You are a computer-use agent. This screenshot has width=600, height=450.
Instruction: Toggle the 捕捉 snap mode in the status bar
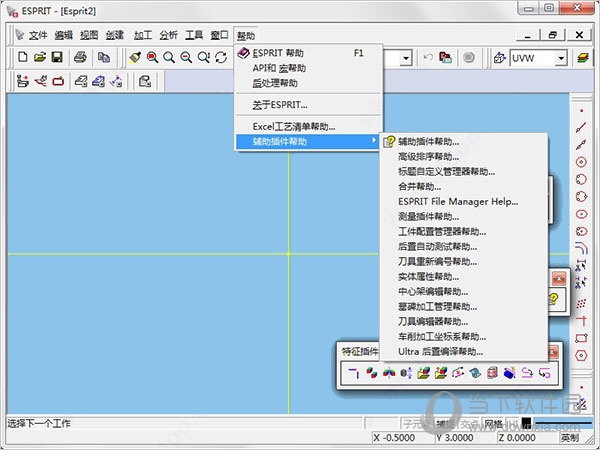(x=446, y=424)
